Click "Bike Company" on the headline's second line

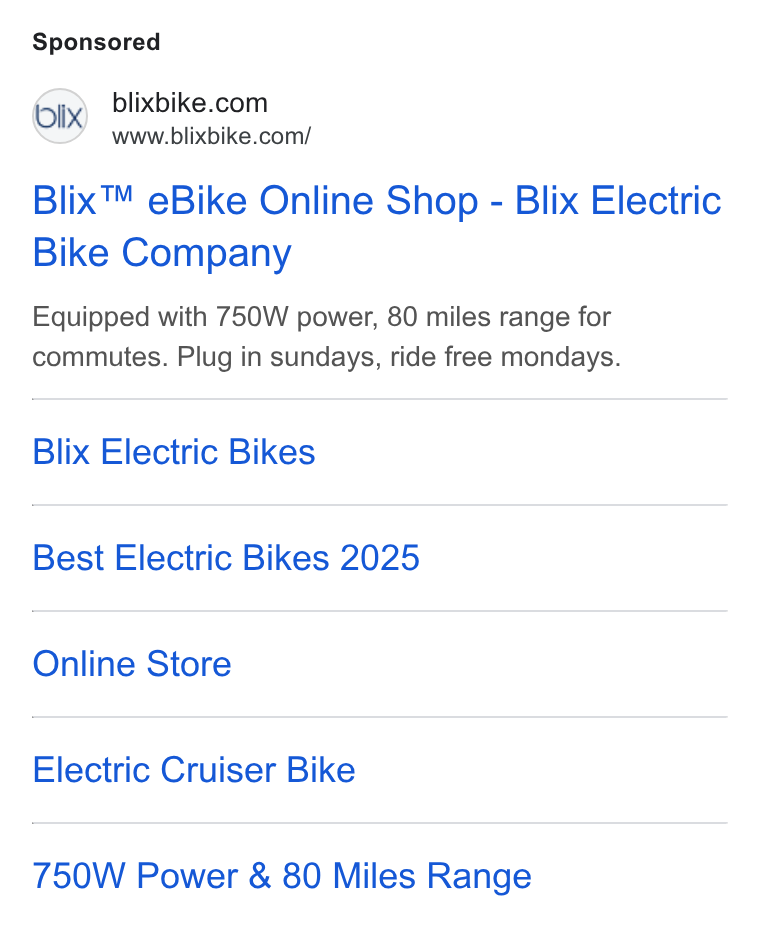pos(162,253)
